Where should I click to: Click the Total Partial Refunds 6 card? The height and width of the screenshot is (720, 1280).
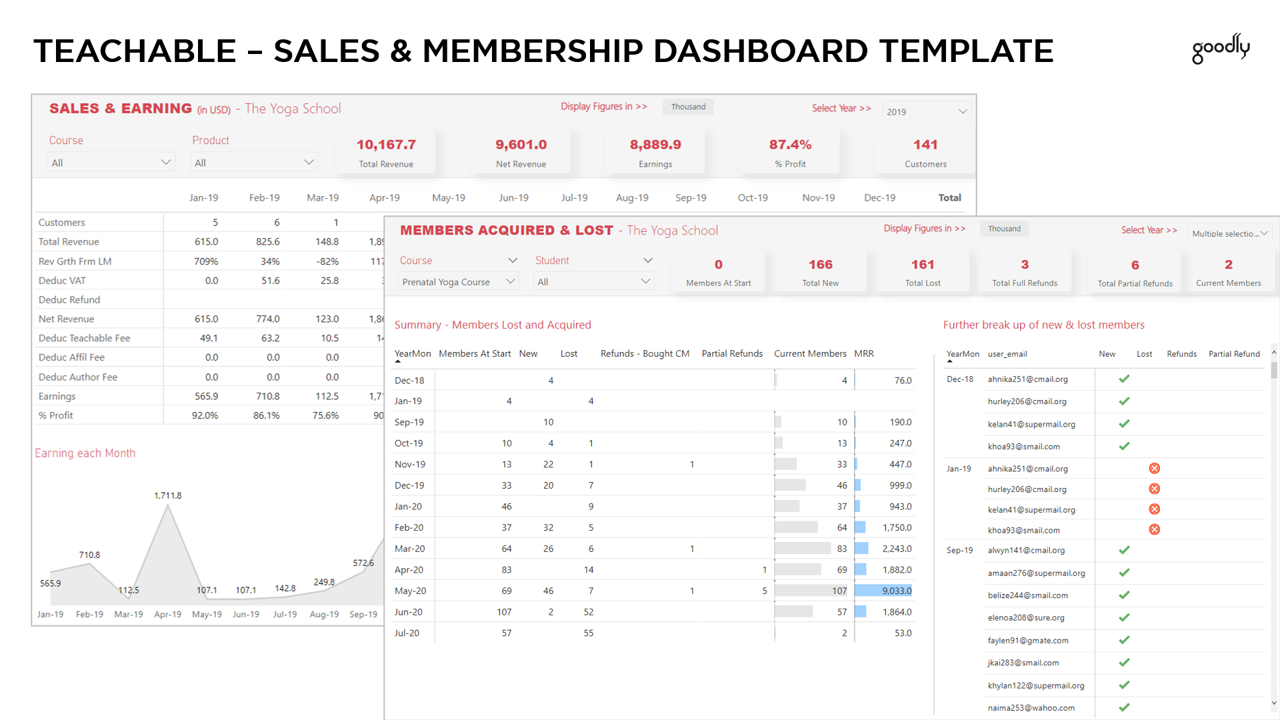click(x=1135, y=272)
